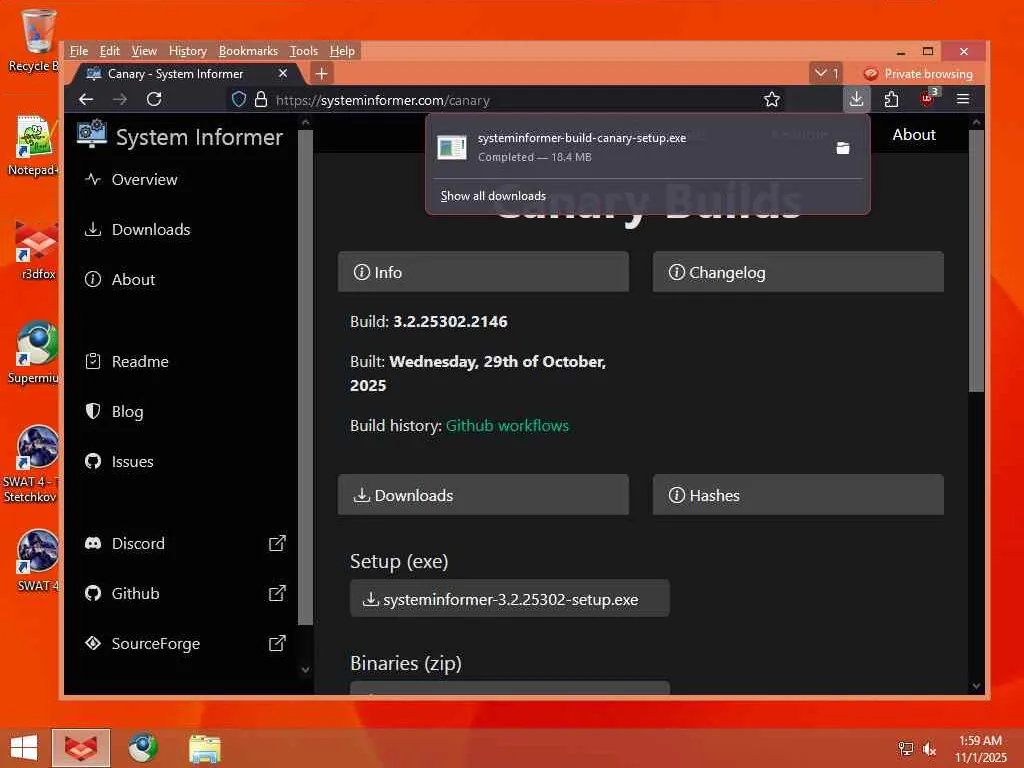Click Show all downloads

493,196
